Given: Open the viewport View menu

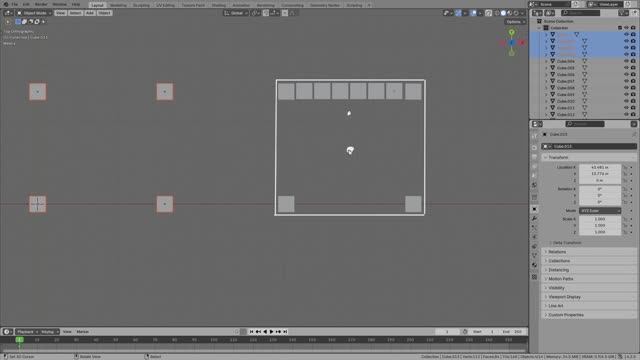Looking at the screenshot, I should [x=60, y=13].
